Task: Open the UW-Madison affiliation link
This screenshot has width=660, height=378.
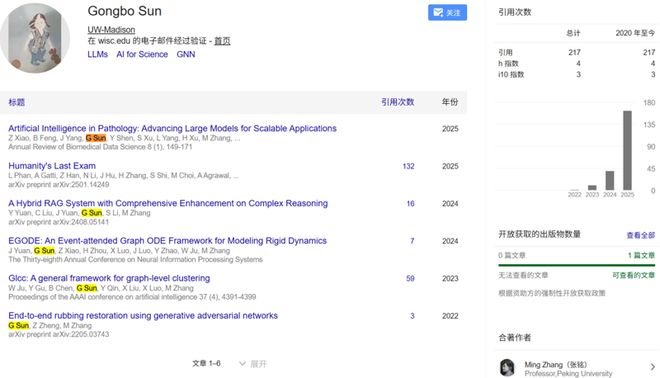Action: click(x=111, y=29)
